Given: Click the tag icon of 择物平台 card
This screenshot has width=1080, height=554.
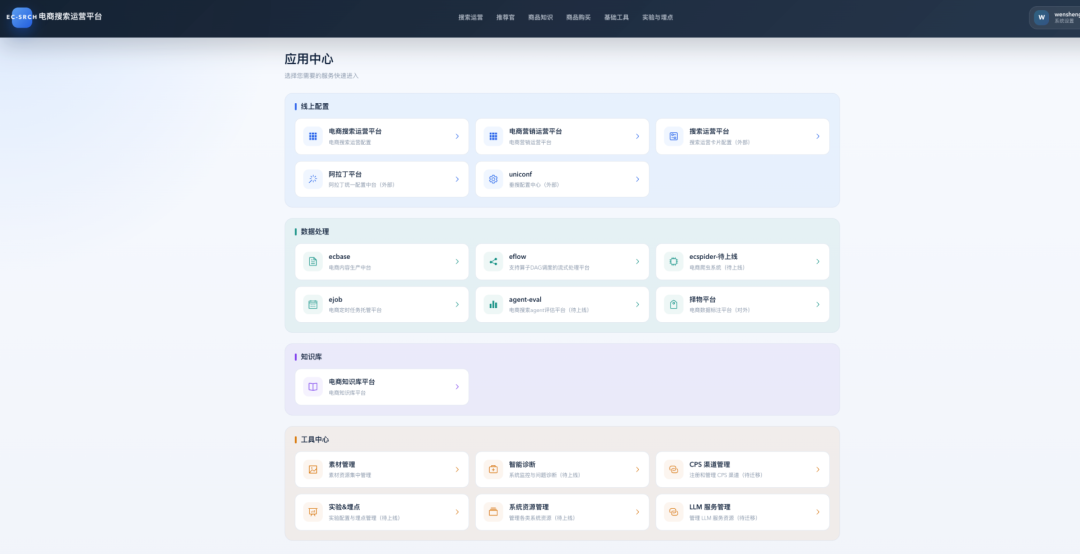Looking at the screenshot, I should click(674, 305).
